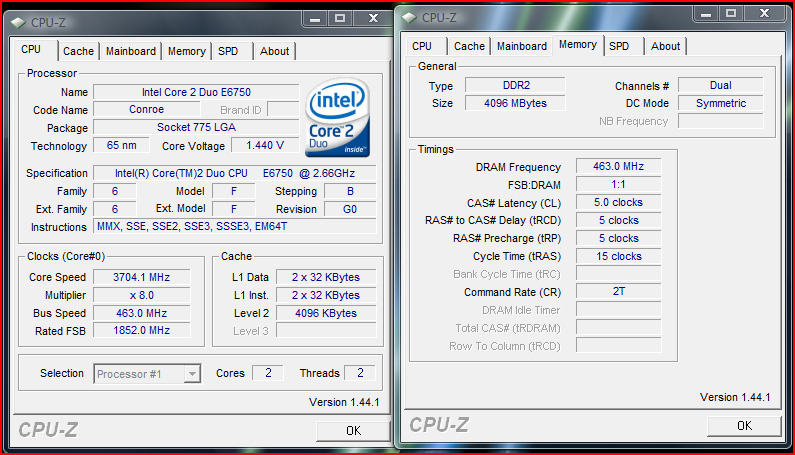Click the core speed value '3704.1 MHz'

click(141, 277)
